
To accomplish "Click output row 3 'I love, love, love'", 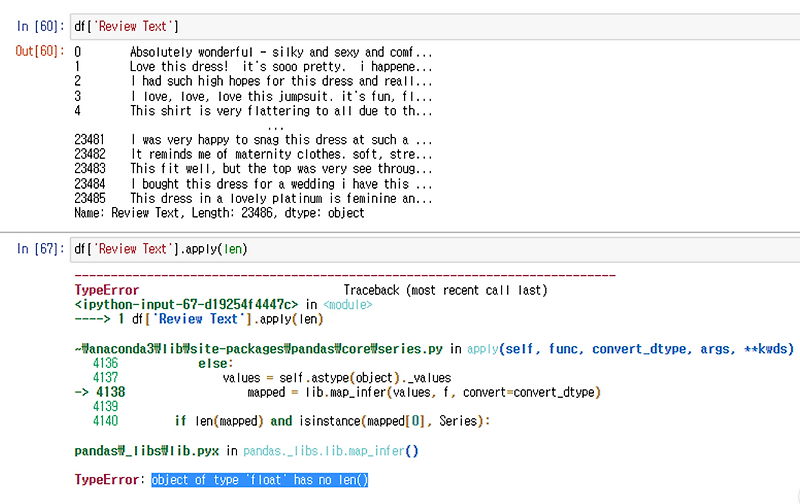I will [x=253, y=96].
